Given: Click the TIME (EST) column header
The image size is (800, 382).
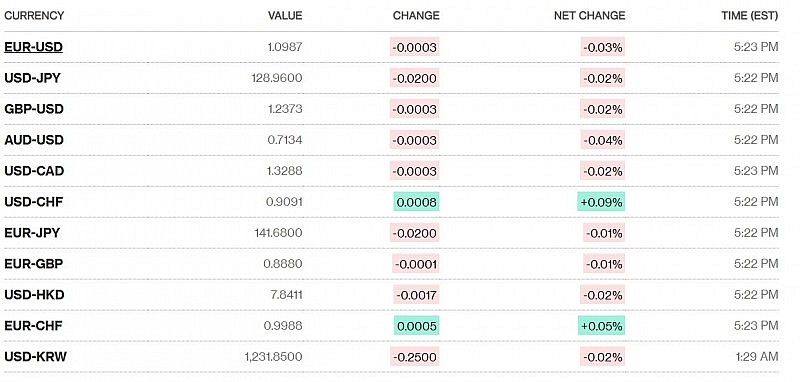Looking at the screenshot, I should tap(749, 16).
